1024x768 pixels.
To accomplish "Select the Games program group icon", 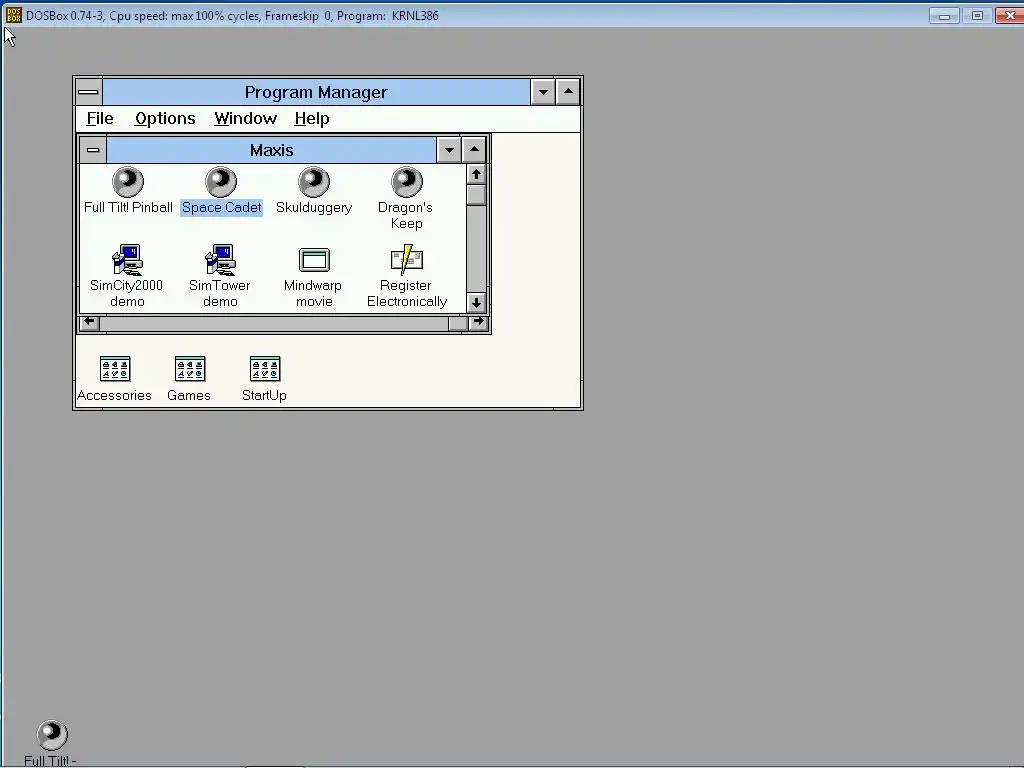I will tap(190, 369).
